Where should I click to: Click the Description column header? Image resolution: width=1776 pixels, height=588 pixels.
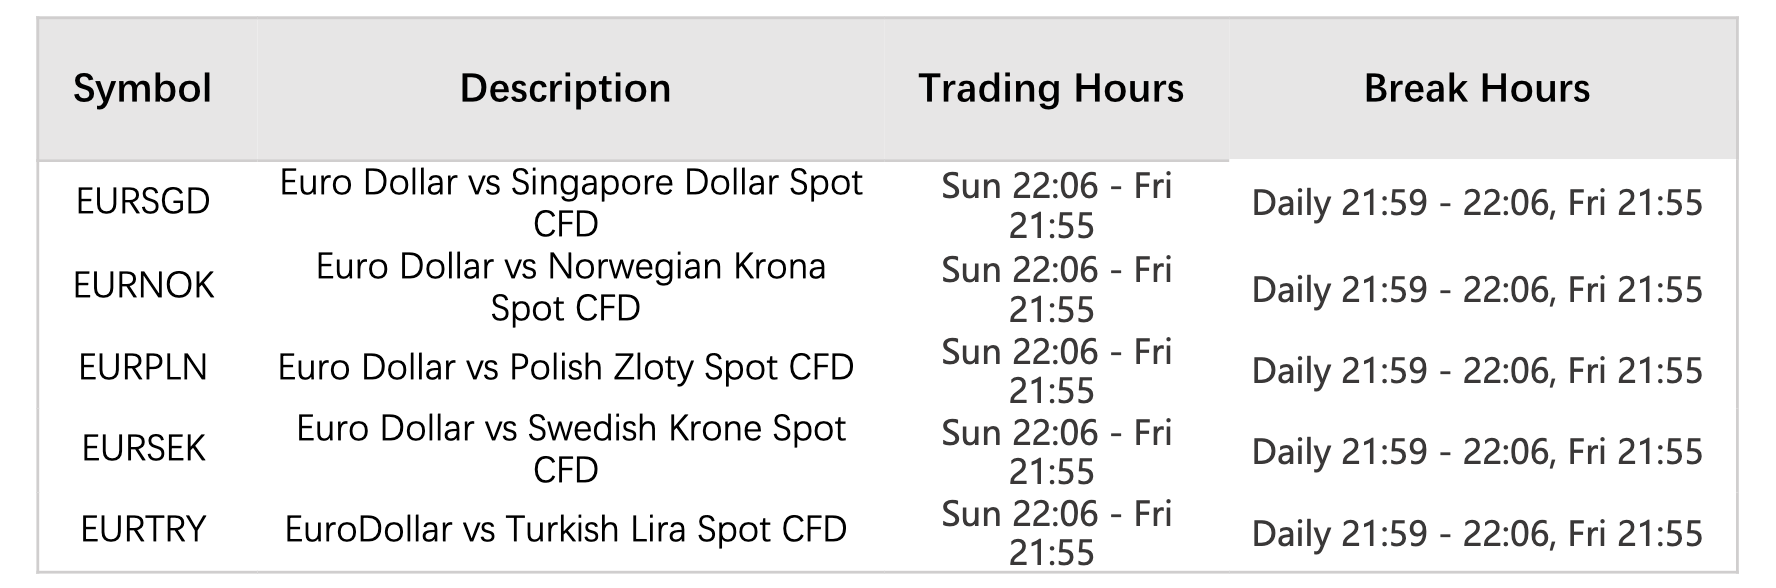click(565, 88)
